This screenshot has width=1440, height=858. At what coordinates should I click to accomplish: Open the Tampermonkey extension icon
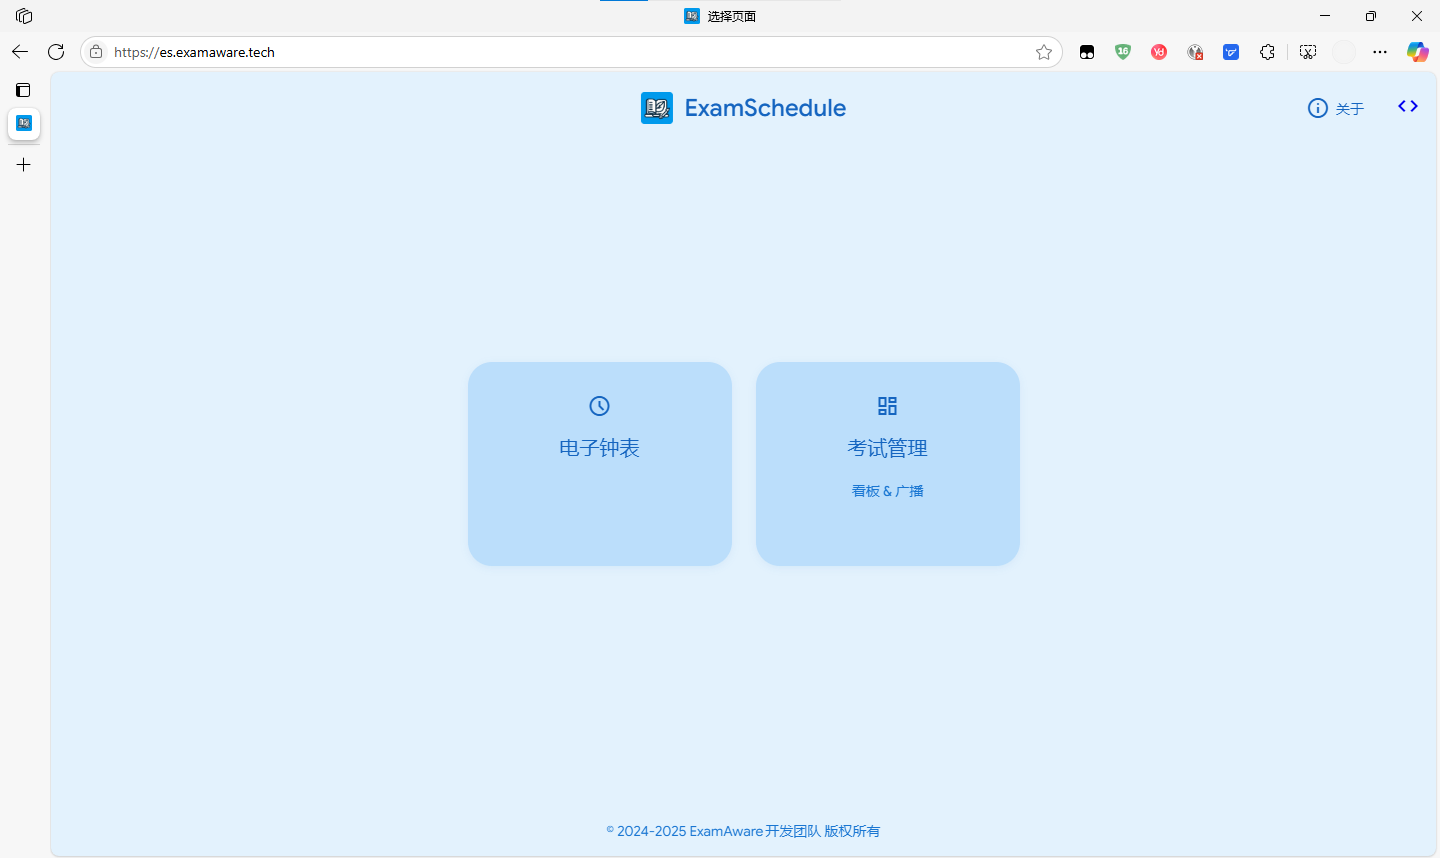1087,52
